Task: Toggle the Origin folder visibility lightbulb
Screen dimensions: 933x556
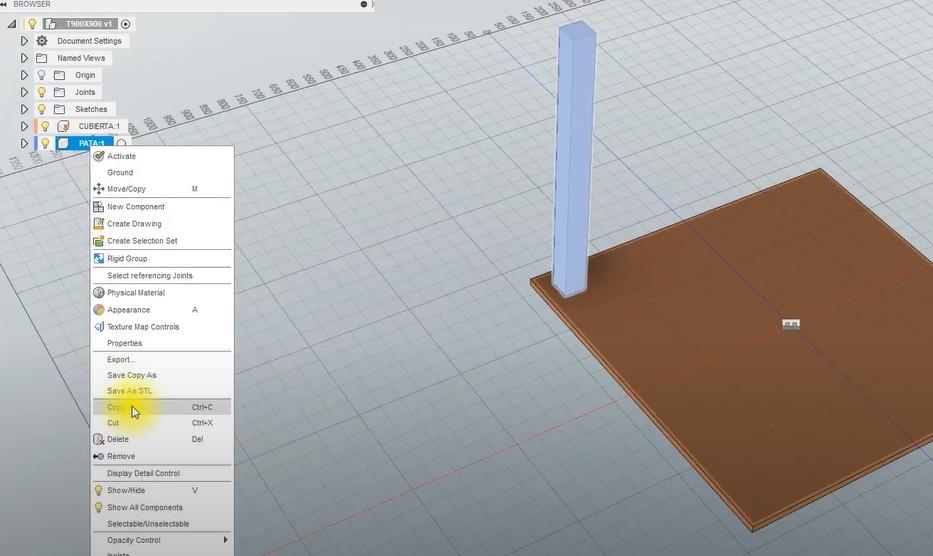Action: [x=42, y=76]
